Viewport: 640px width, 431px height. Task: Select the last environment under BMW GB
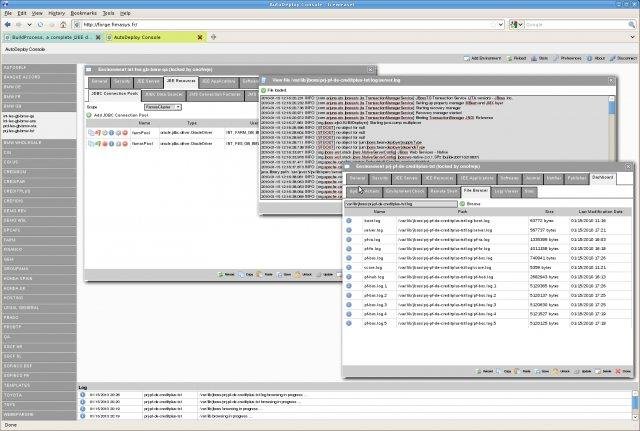[x=19, y=131]
